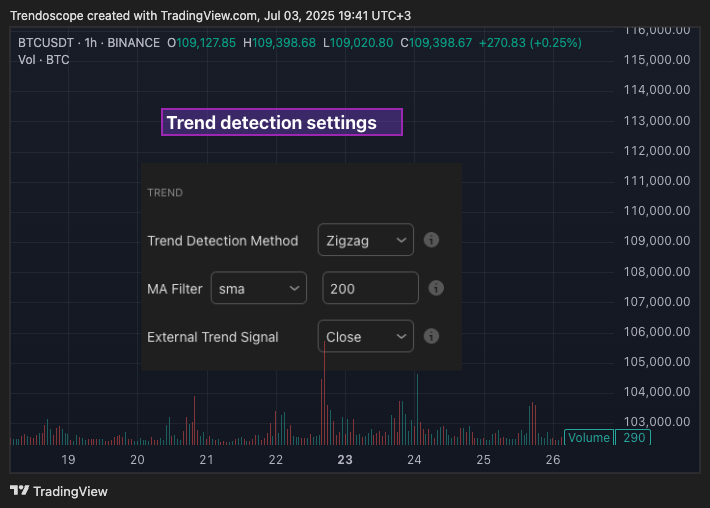Click the 109,000.00 price axis label
This screenshot has width=710, height=508.
(x=657, y=240)
